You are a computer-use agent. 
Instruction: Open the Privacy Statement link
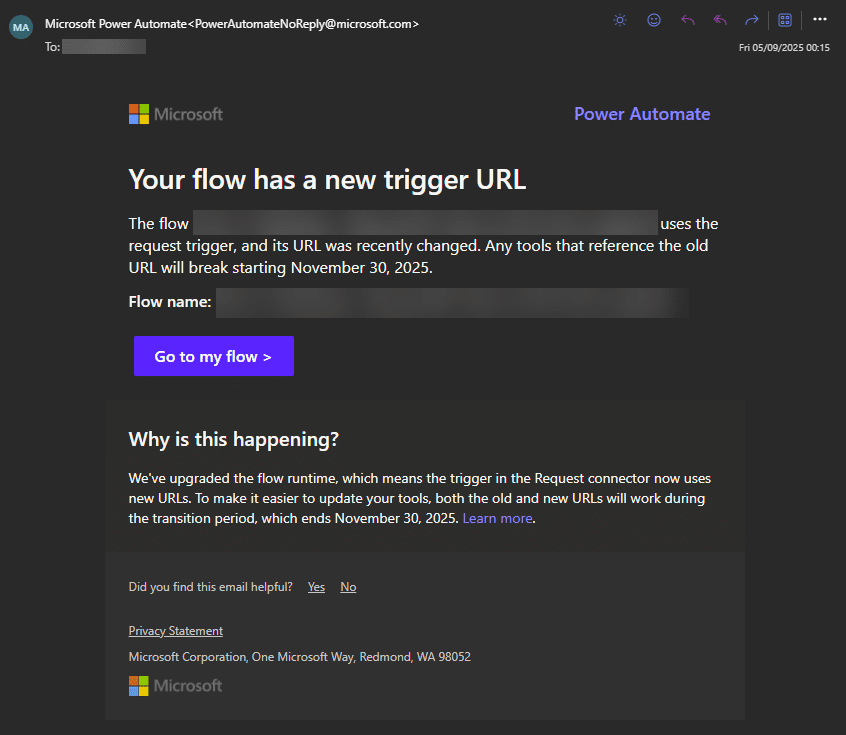tap(175, 630)
